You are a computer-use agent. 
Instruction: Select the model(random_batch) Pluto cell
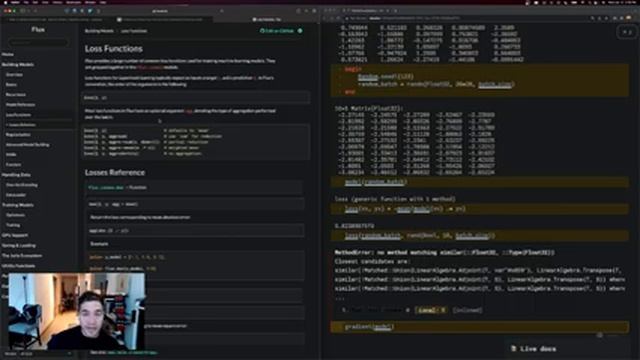[480, 182]
